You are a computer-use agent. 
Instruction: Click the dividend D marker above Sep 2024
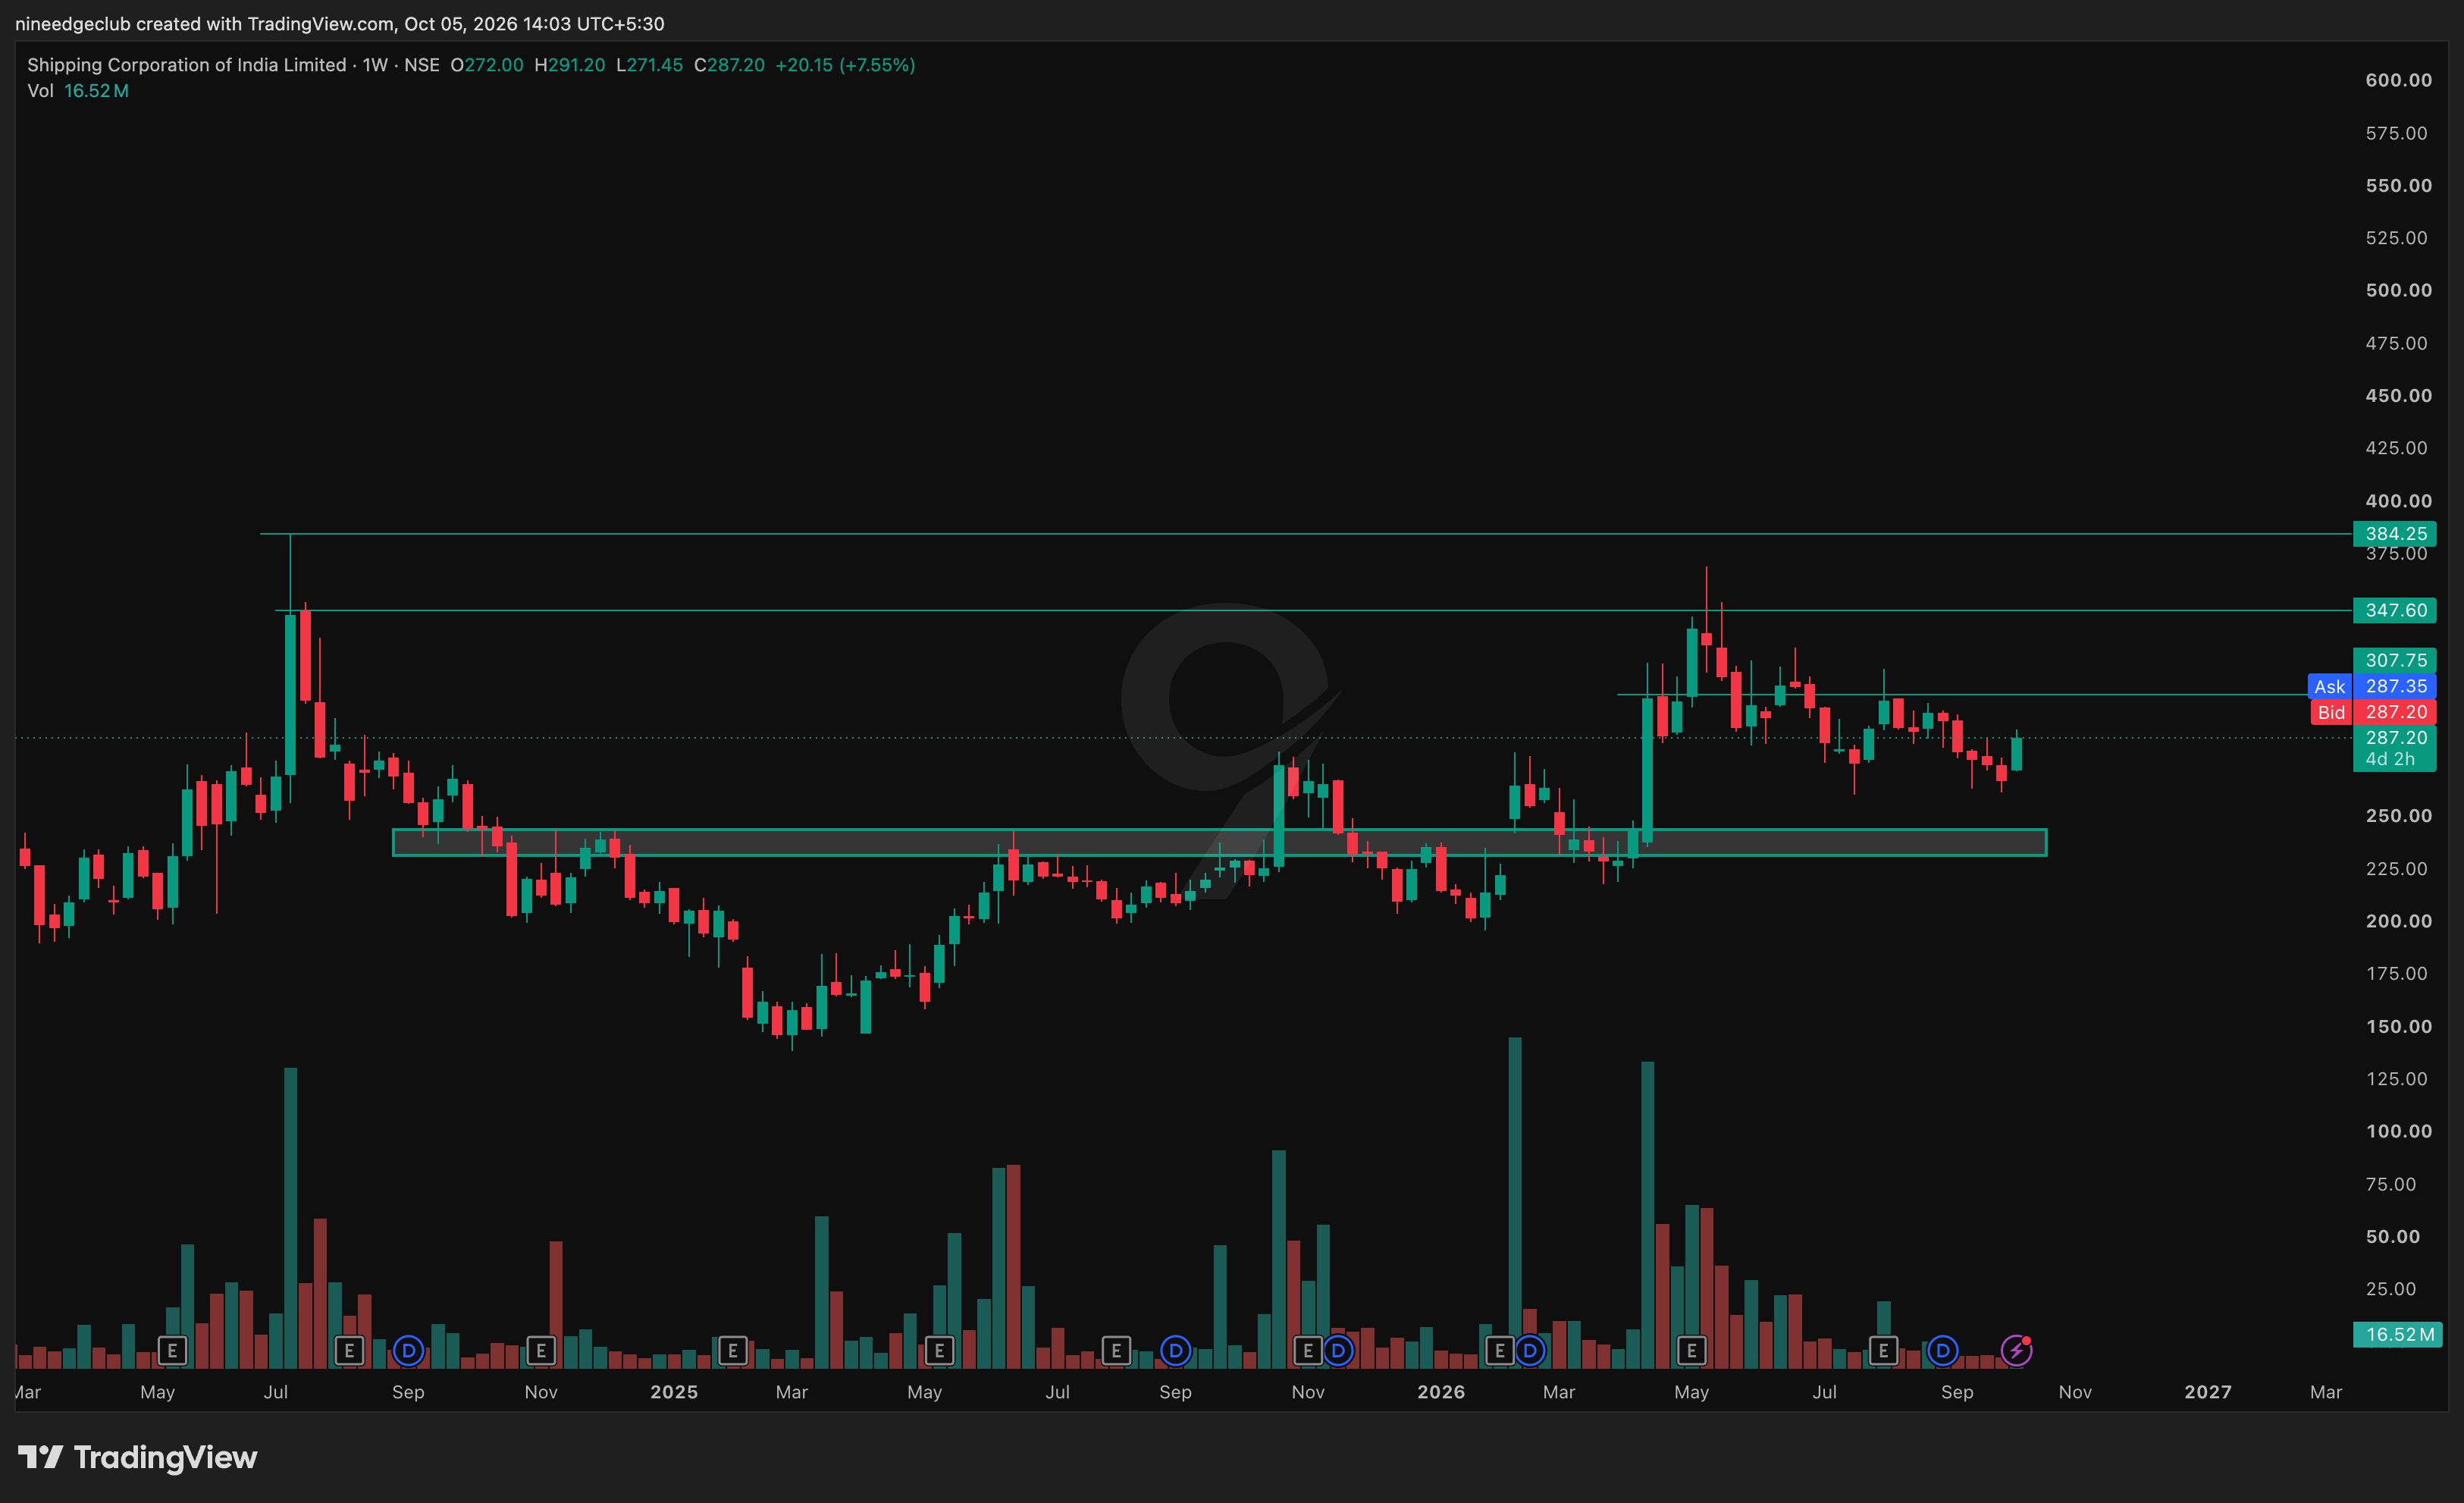pos(408,1351)
